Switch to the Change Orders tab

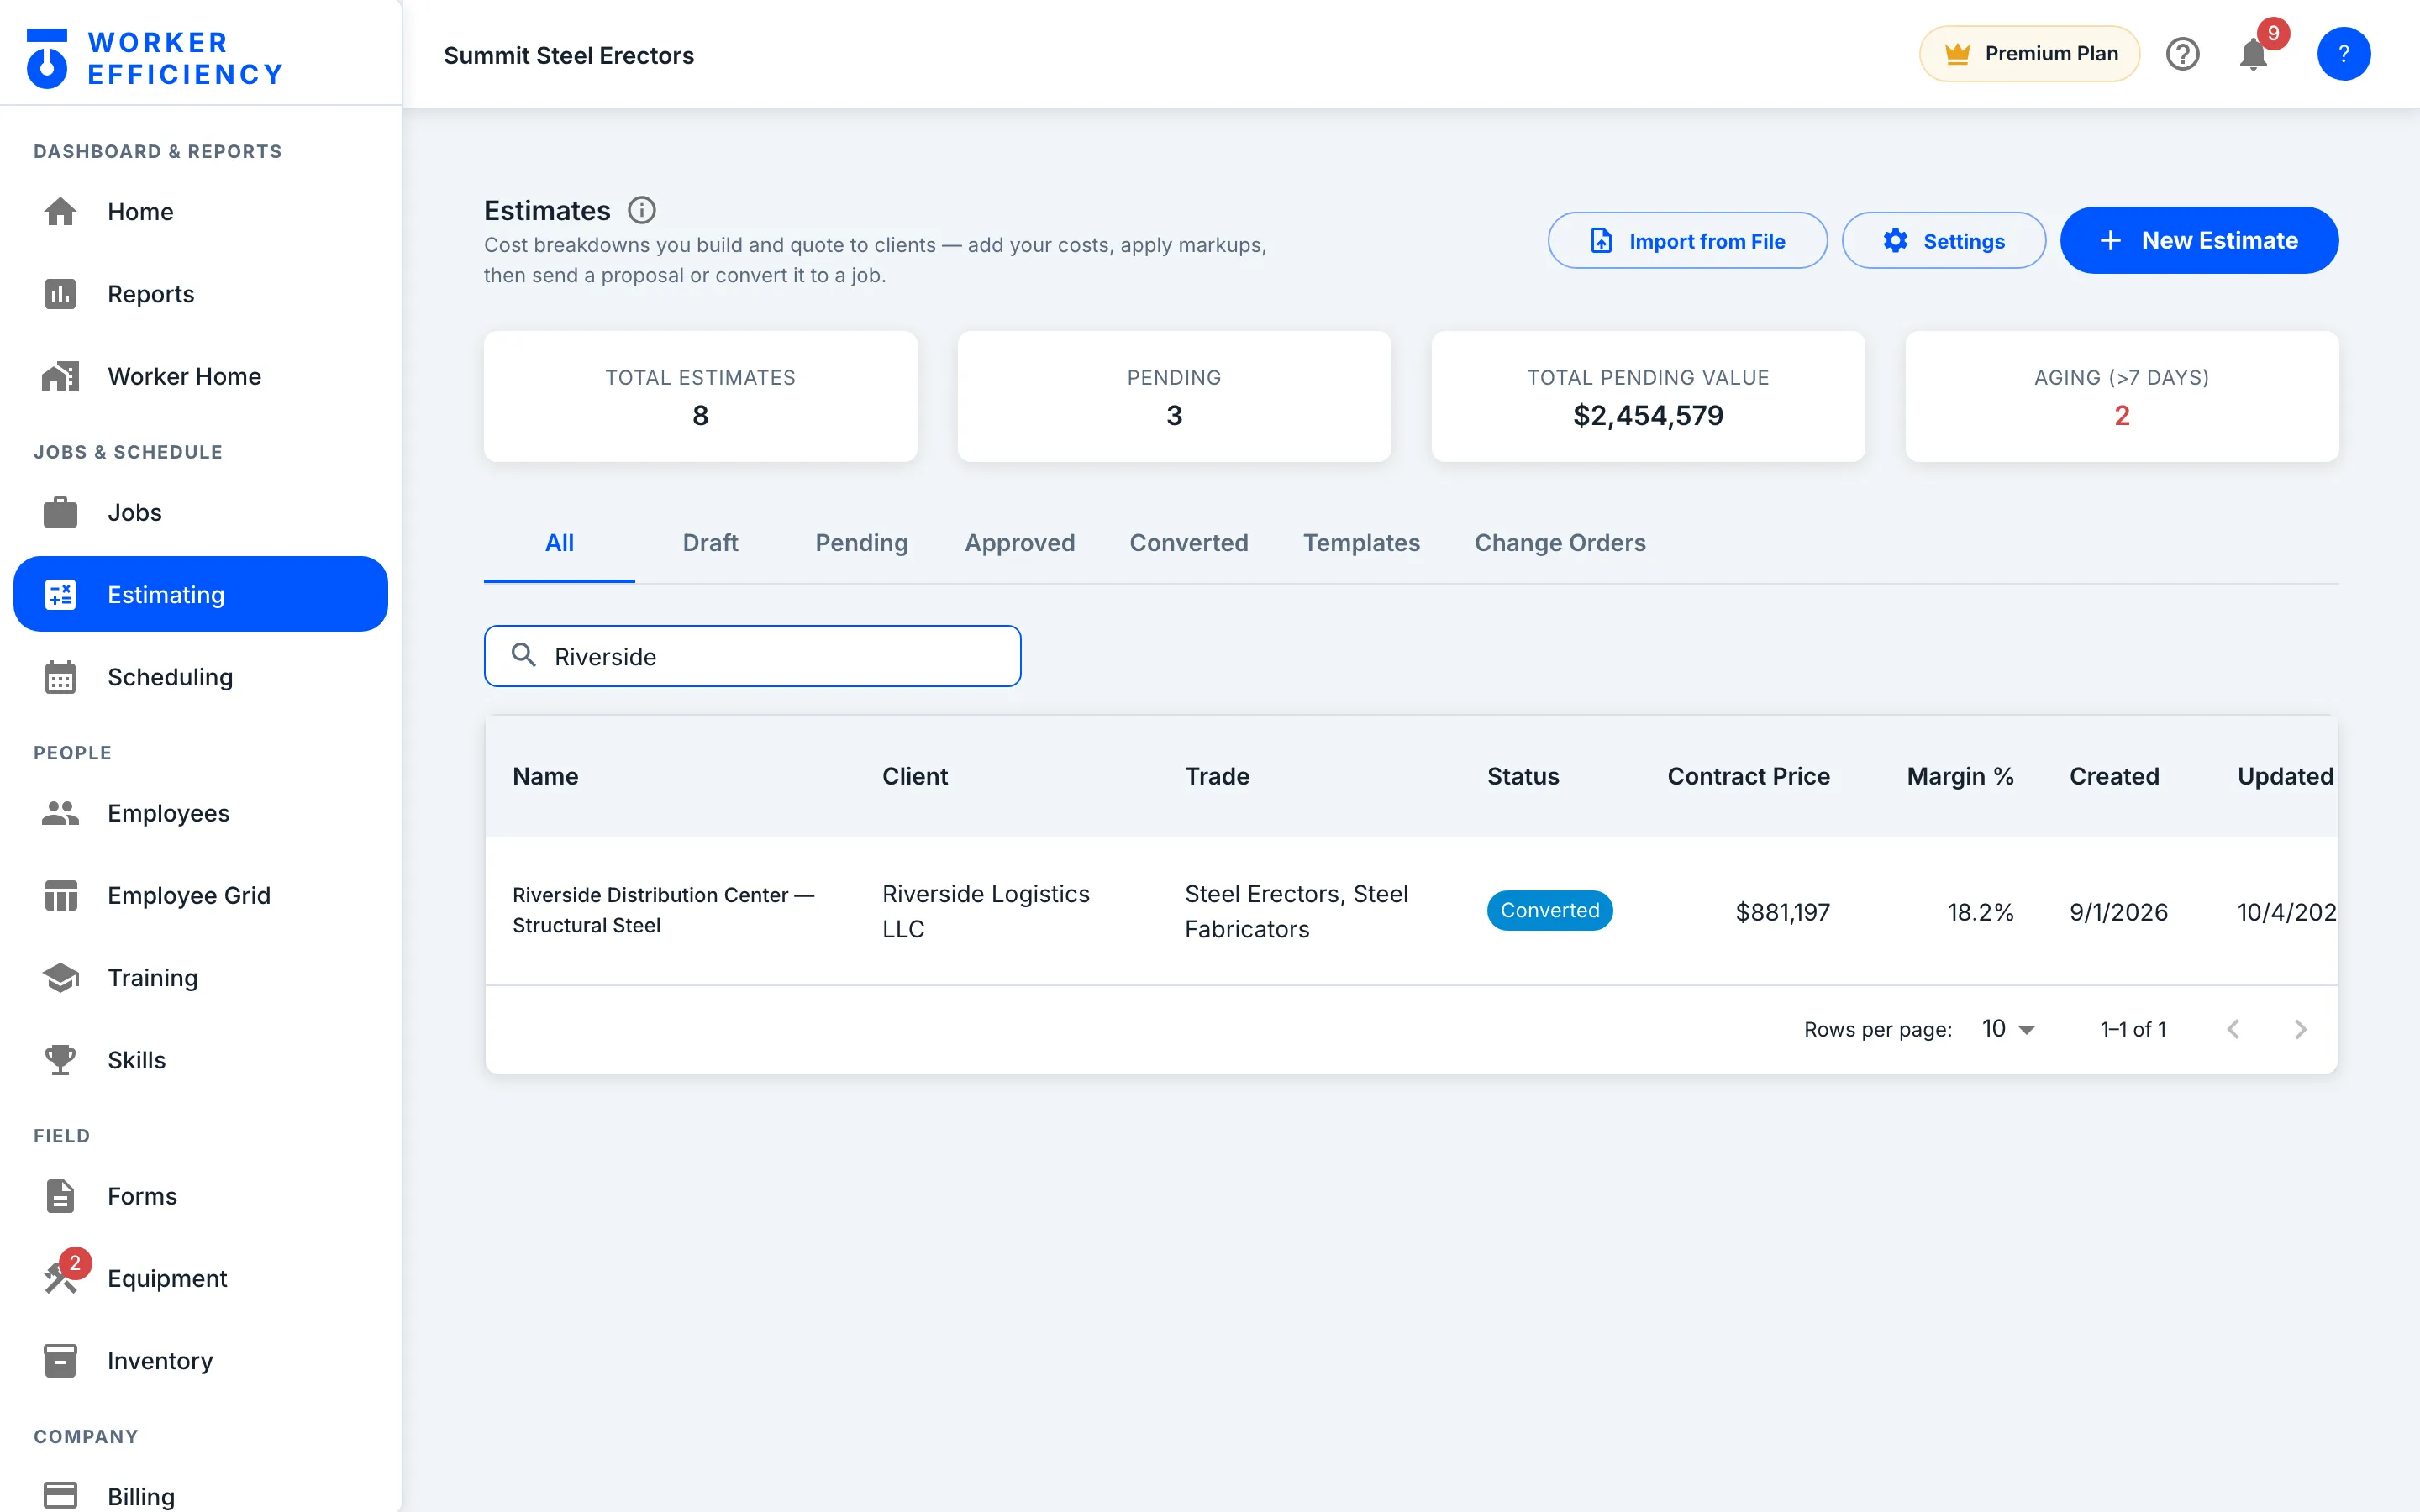[x=1559, y=543]
